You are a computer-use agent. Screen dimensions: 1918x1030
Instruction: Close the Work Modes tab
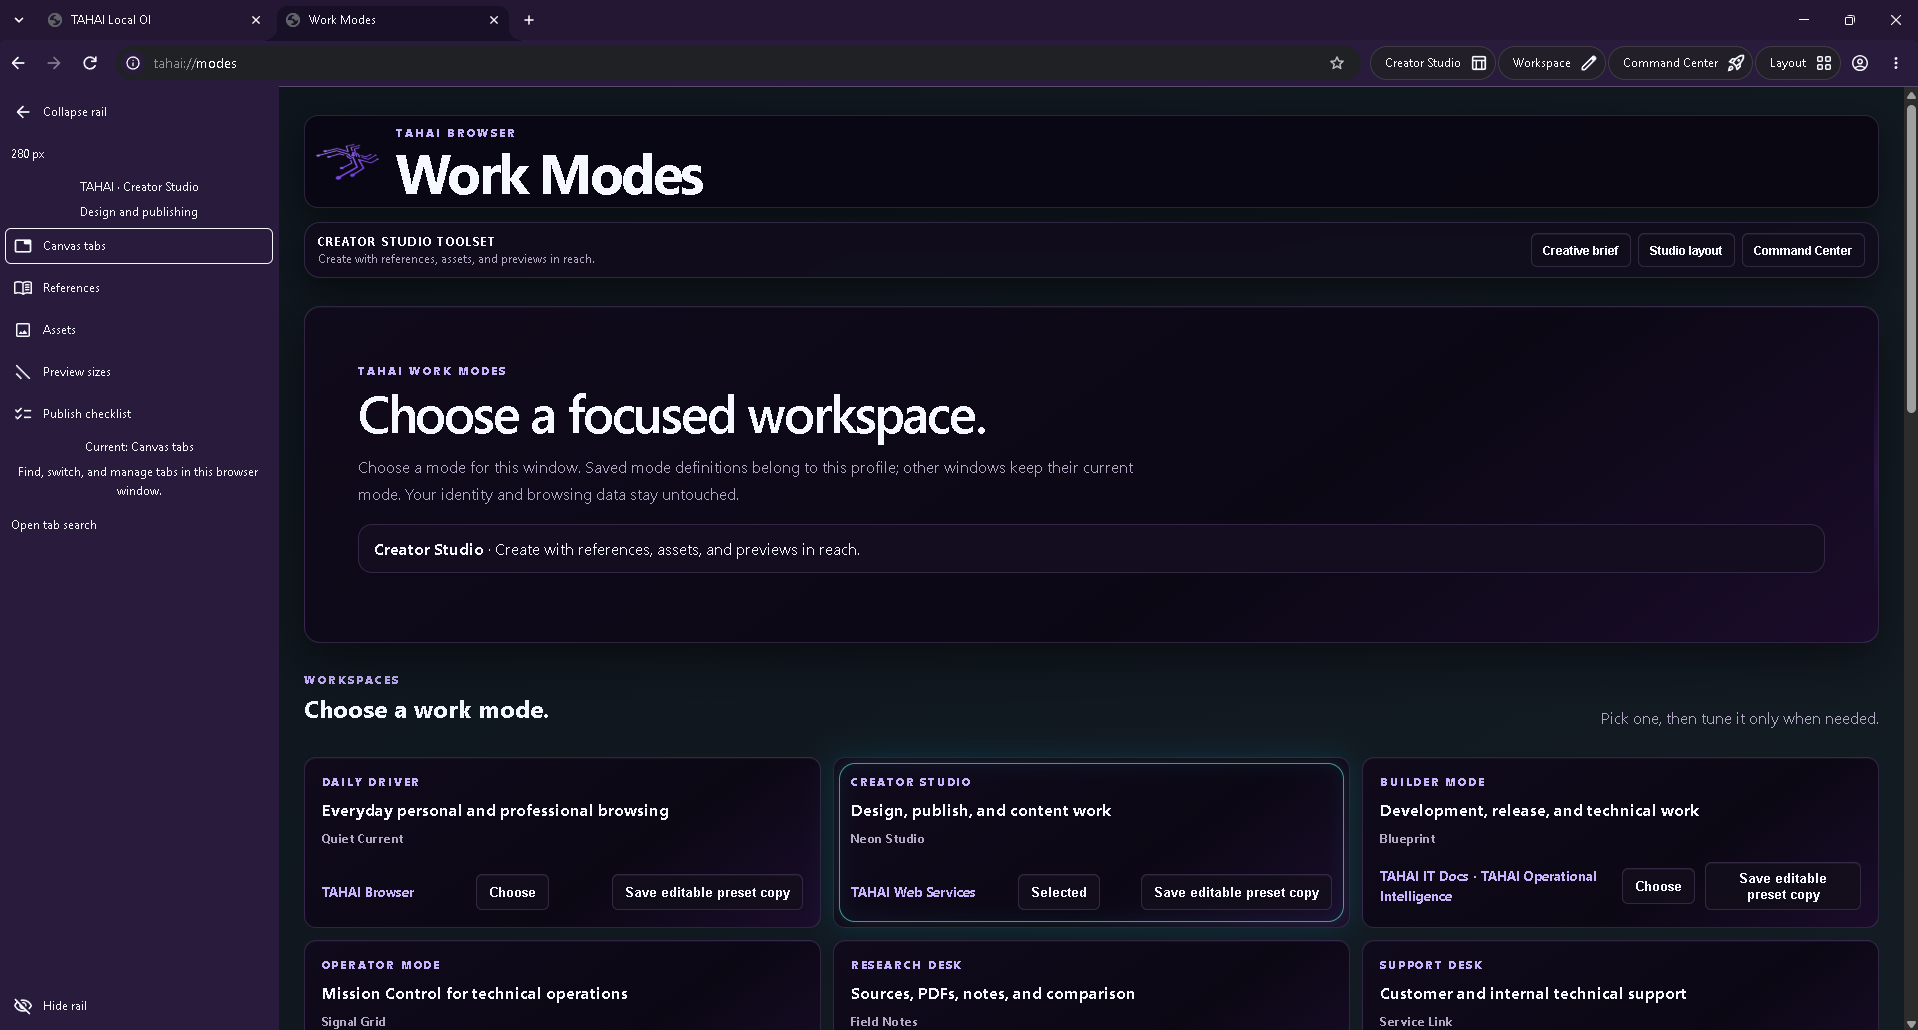[494, 20]
